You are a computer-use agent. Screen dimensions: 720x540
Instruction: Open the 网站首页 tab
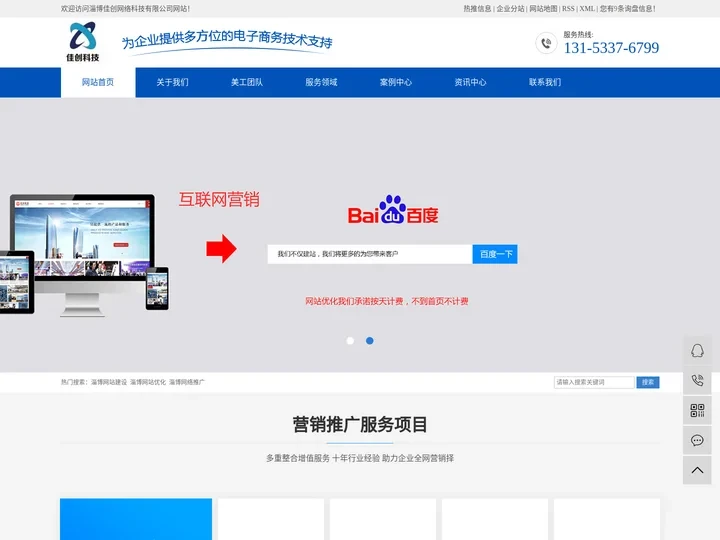click(x=98, y=82)
